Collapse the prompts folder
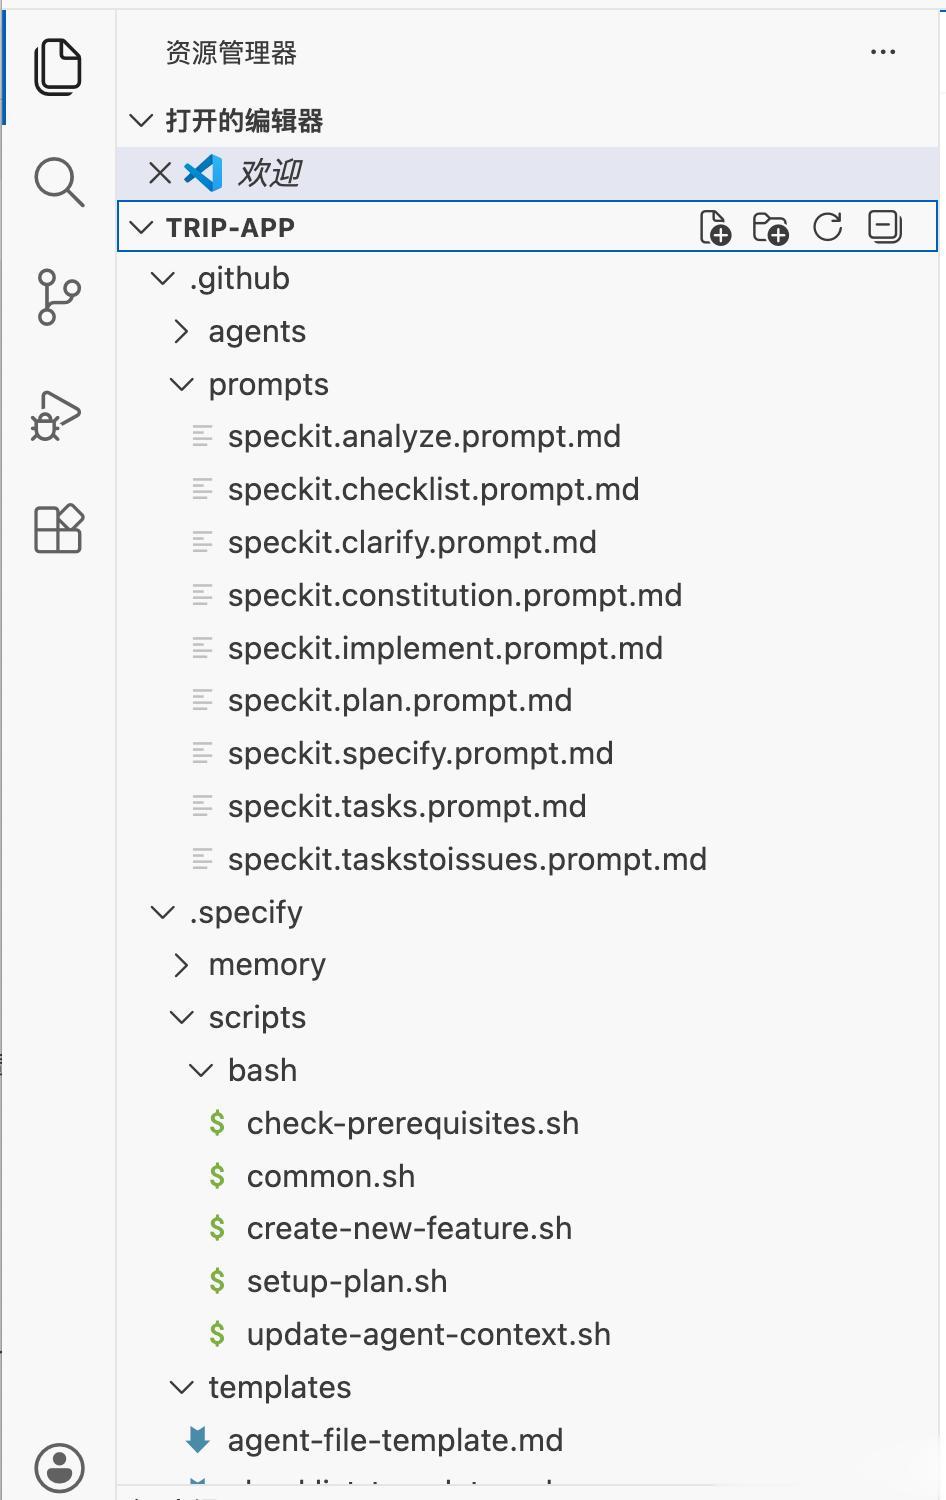 pyautogui.click(x=268, y=385)
